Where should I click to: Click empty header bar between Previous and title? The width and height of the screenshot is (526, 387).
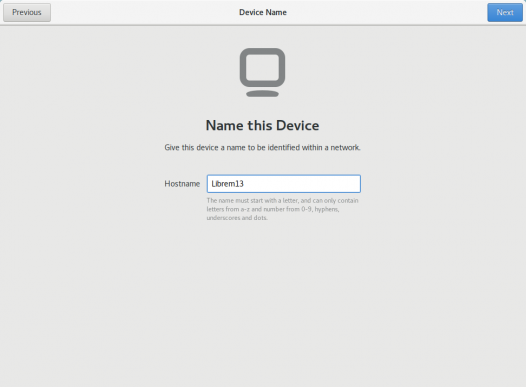144,12
